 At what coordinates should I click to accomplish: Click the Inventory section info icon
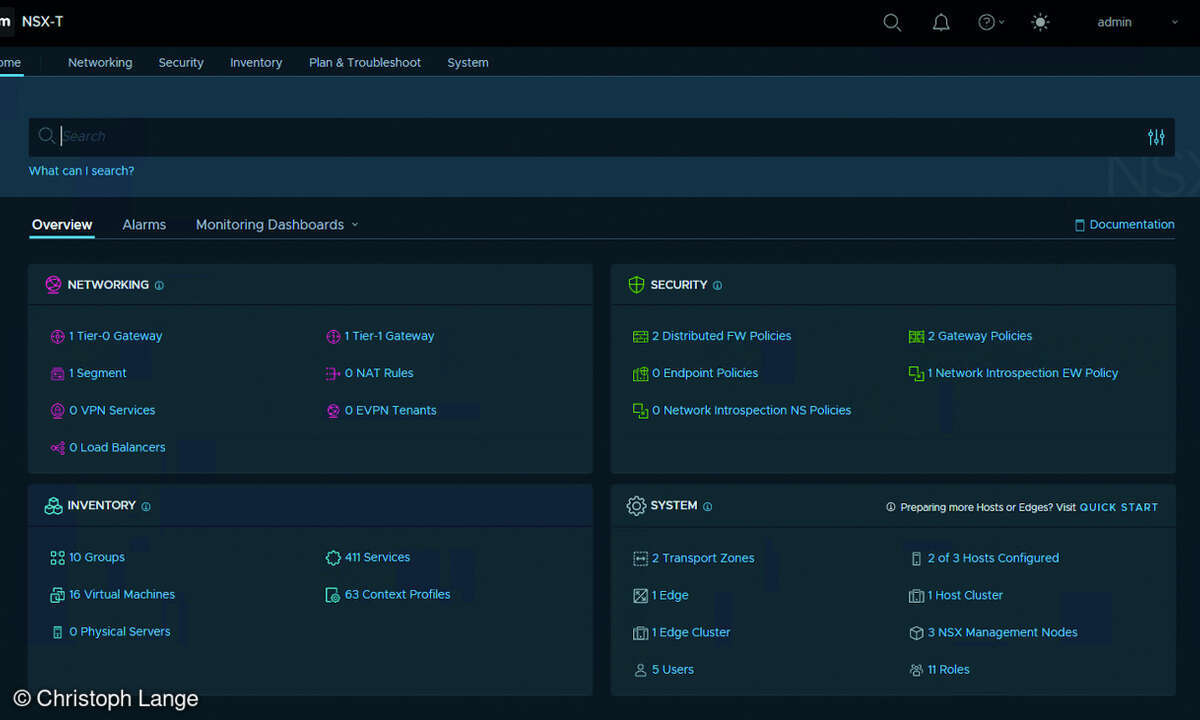(146, 506)
